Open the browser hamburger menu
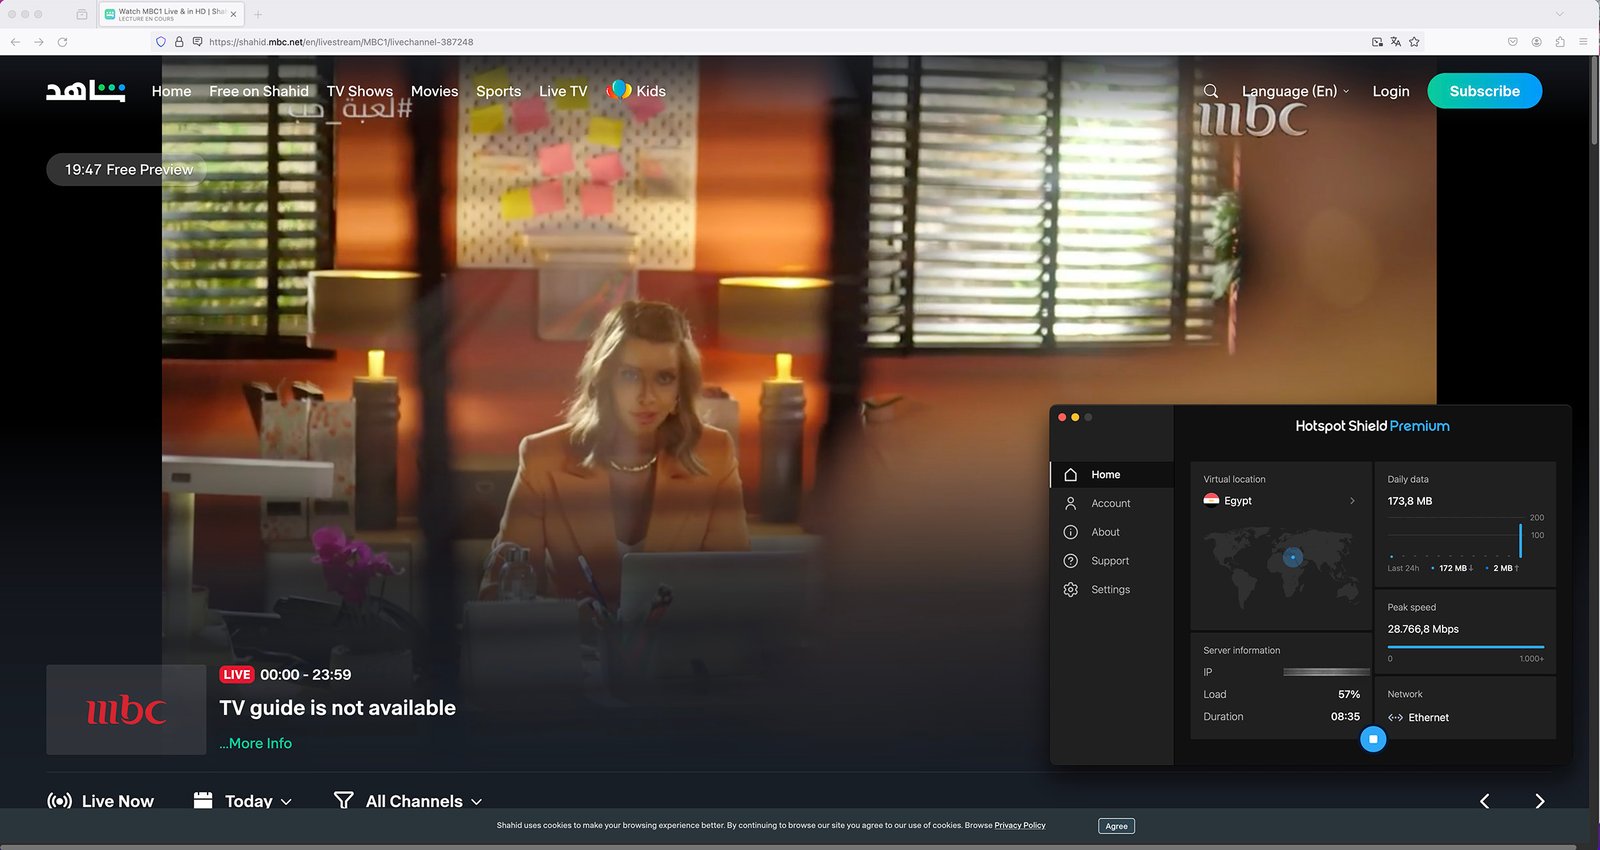Viewport: 1600px width, 850px height. click(1583, 42)
